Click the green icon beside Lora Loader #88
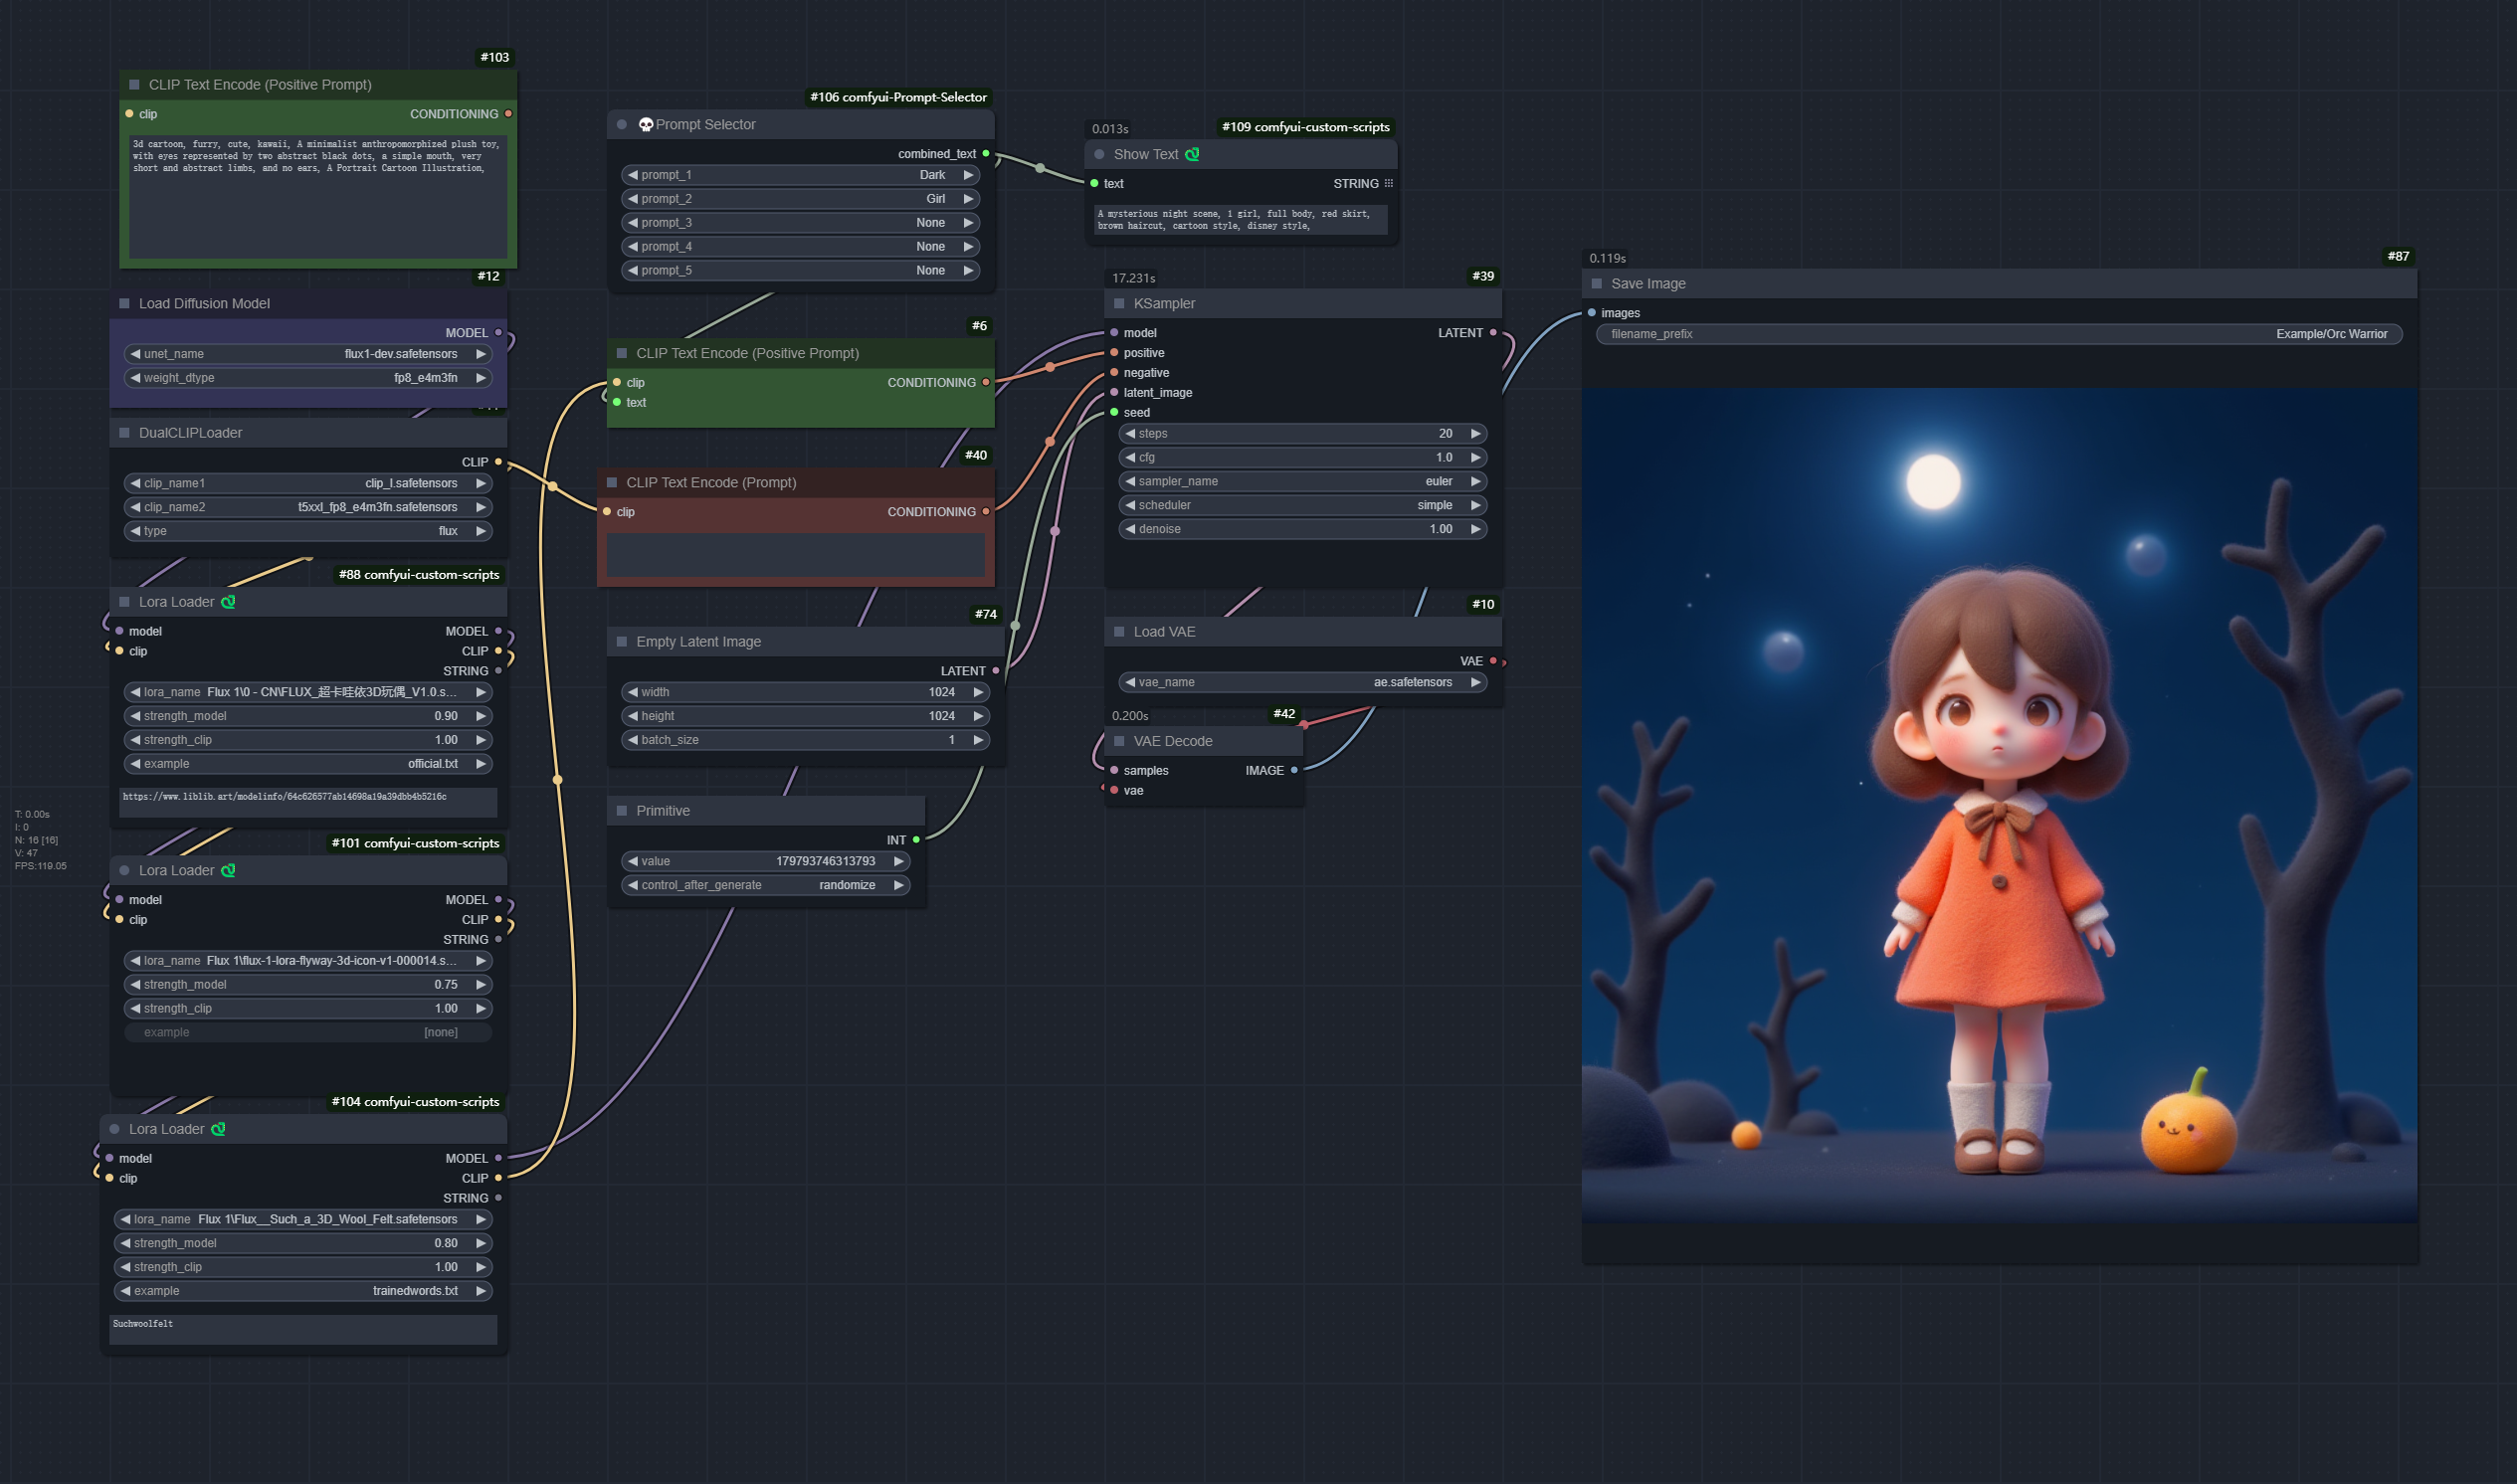The image size is (2517, 1484). pyautogui.click(x=228, y=602)
